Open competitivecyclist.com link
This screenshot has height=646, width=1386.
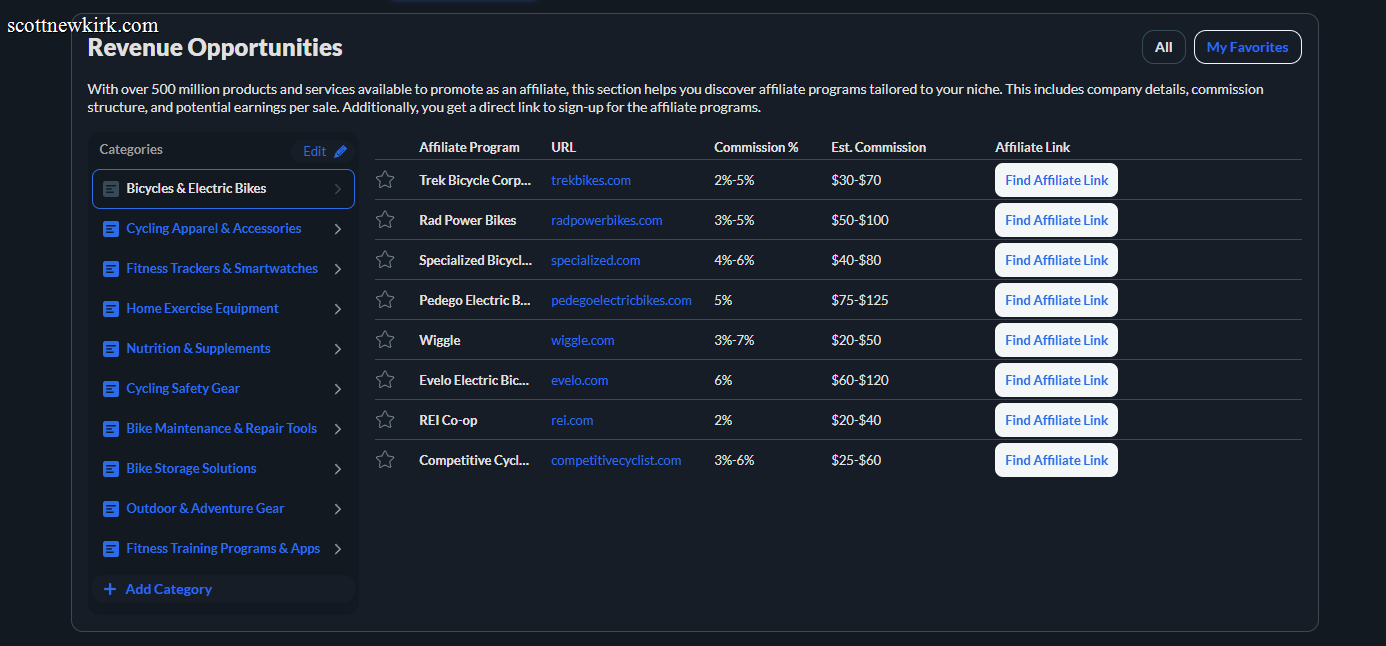(616, 460)
